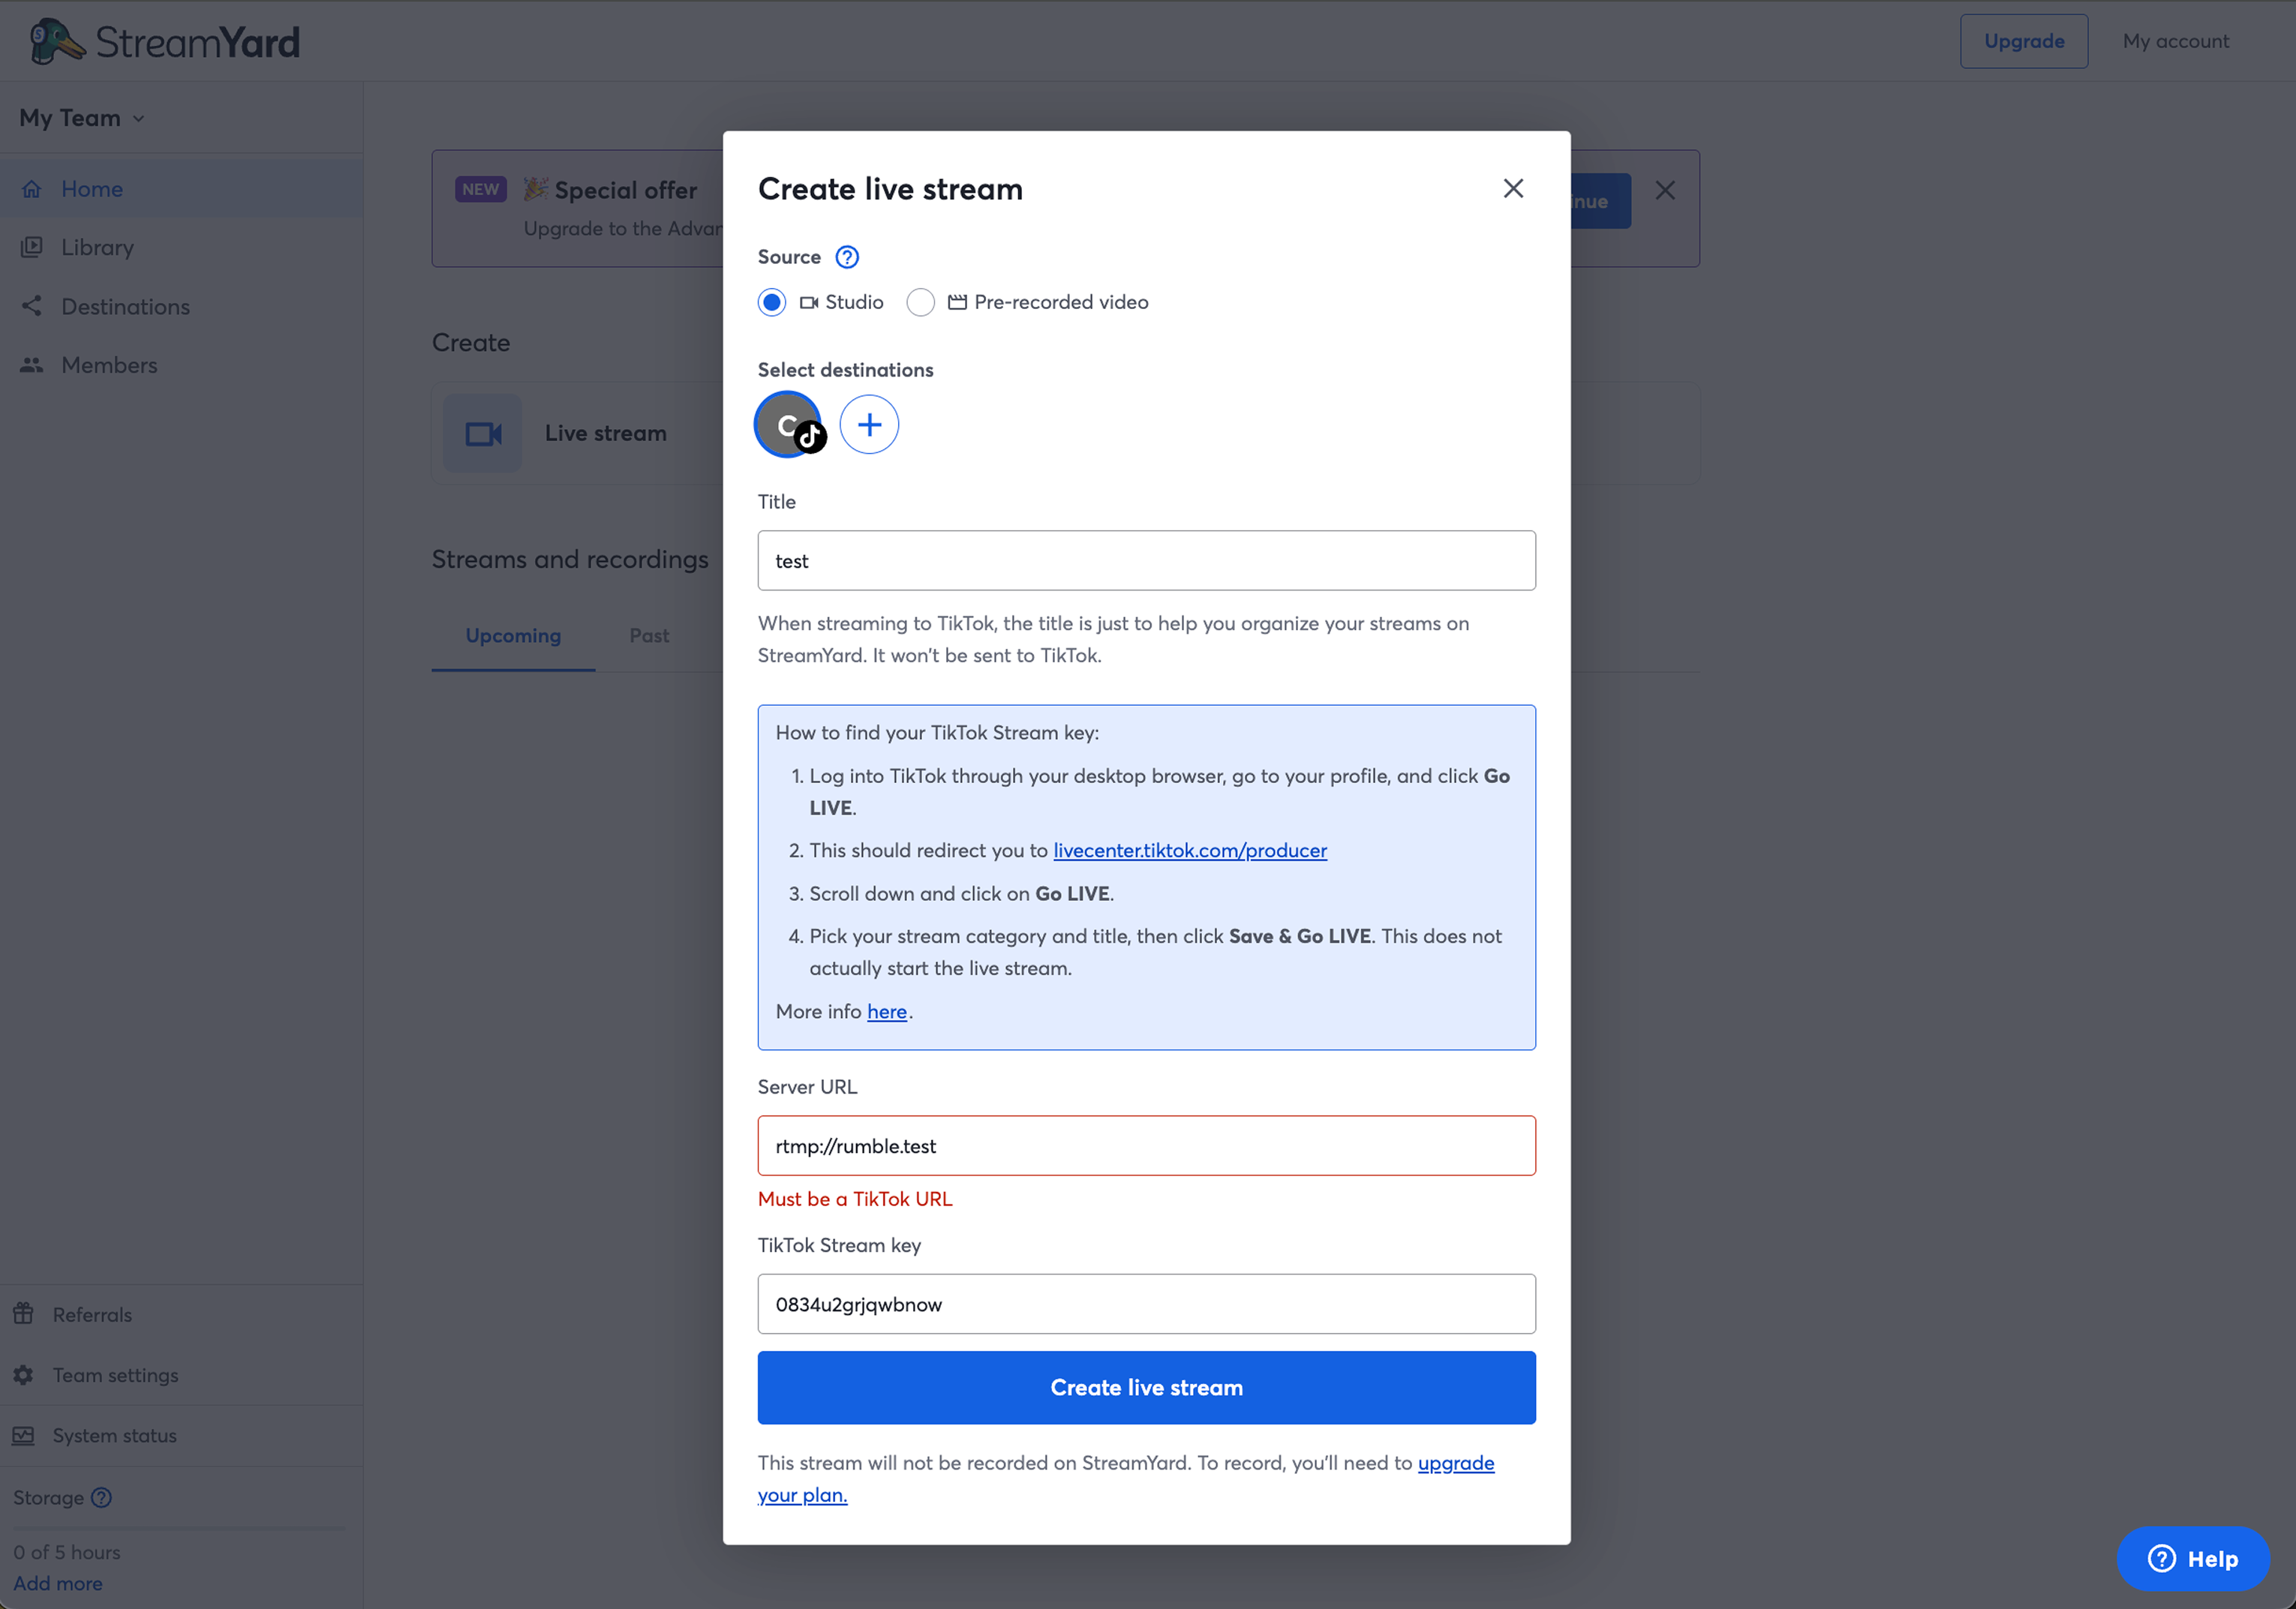Switch to the Past tab
This screenshot has width=2296, height=1609.
[x=649, y=635]
